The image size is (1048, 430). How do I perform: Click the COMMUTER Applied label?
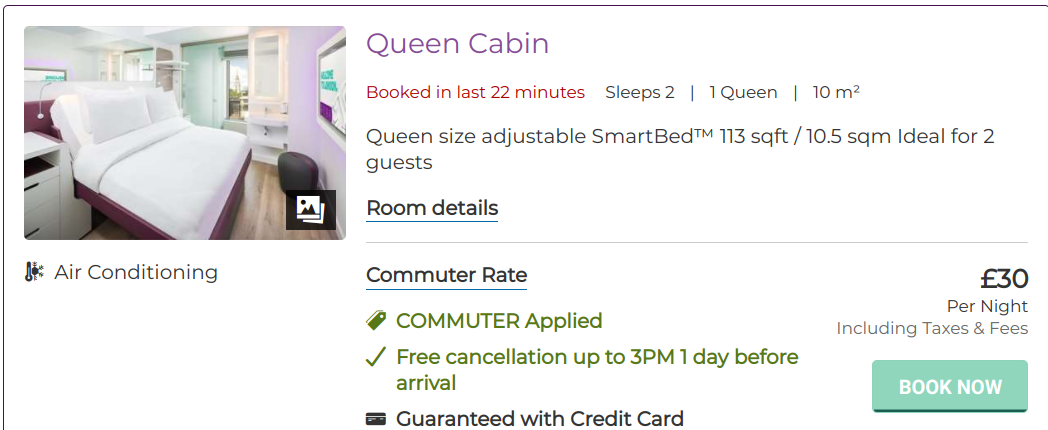click(x=499, y=321)
